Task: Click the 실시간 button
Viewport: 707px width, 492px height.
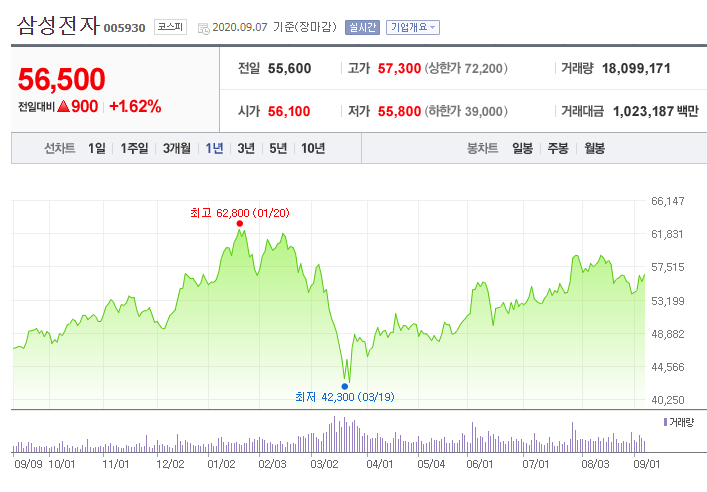Action: point(362,28)
